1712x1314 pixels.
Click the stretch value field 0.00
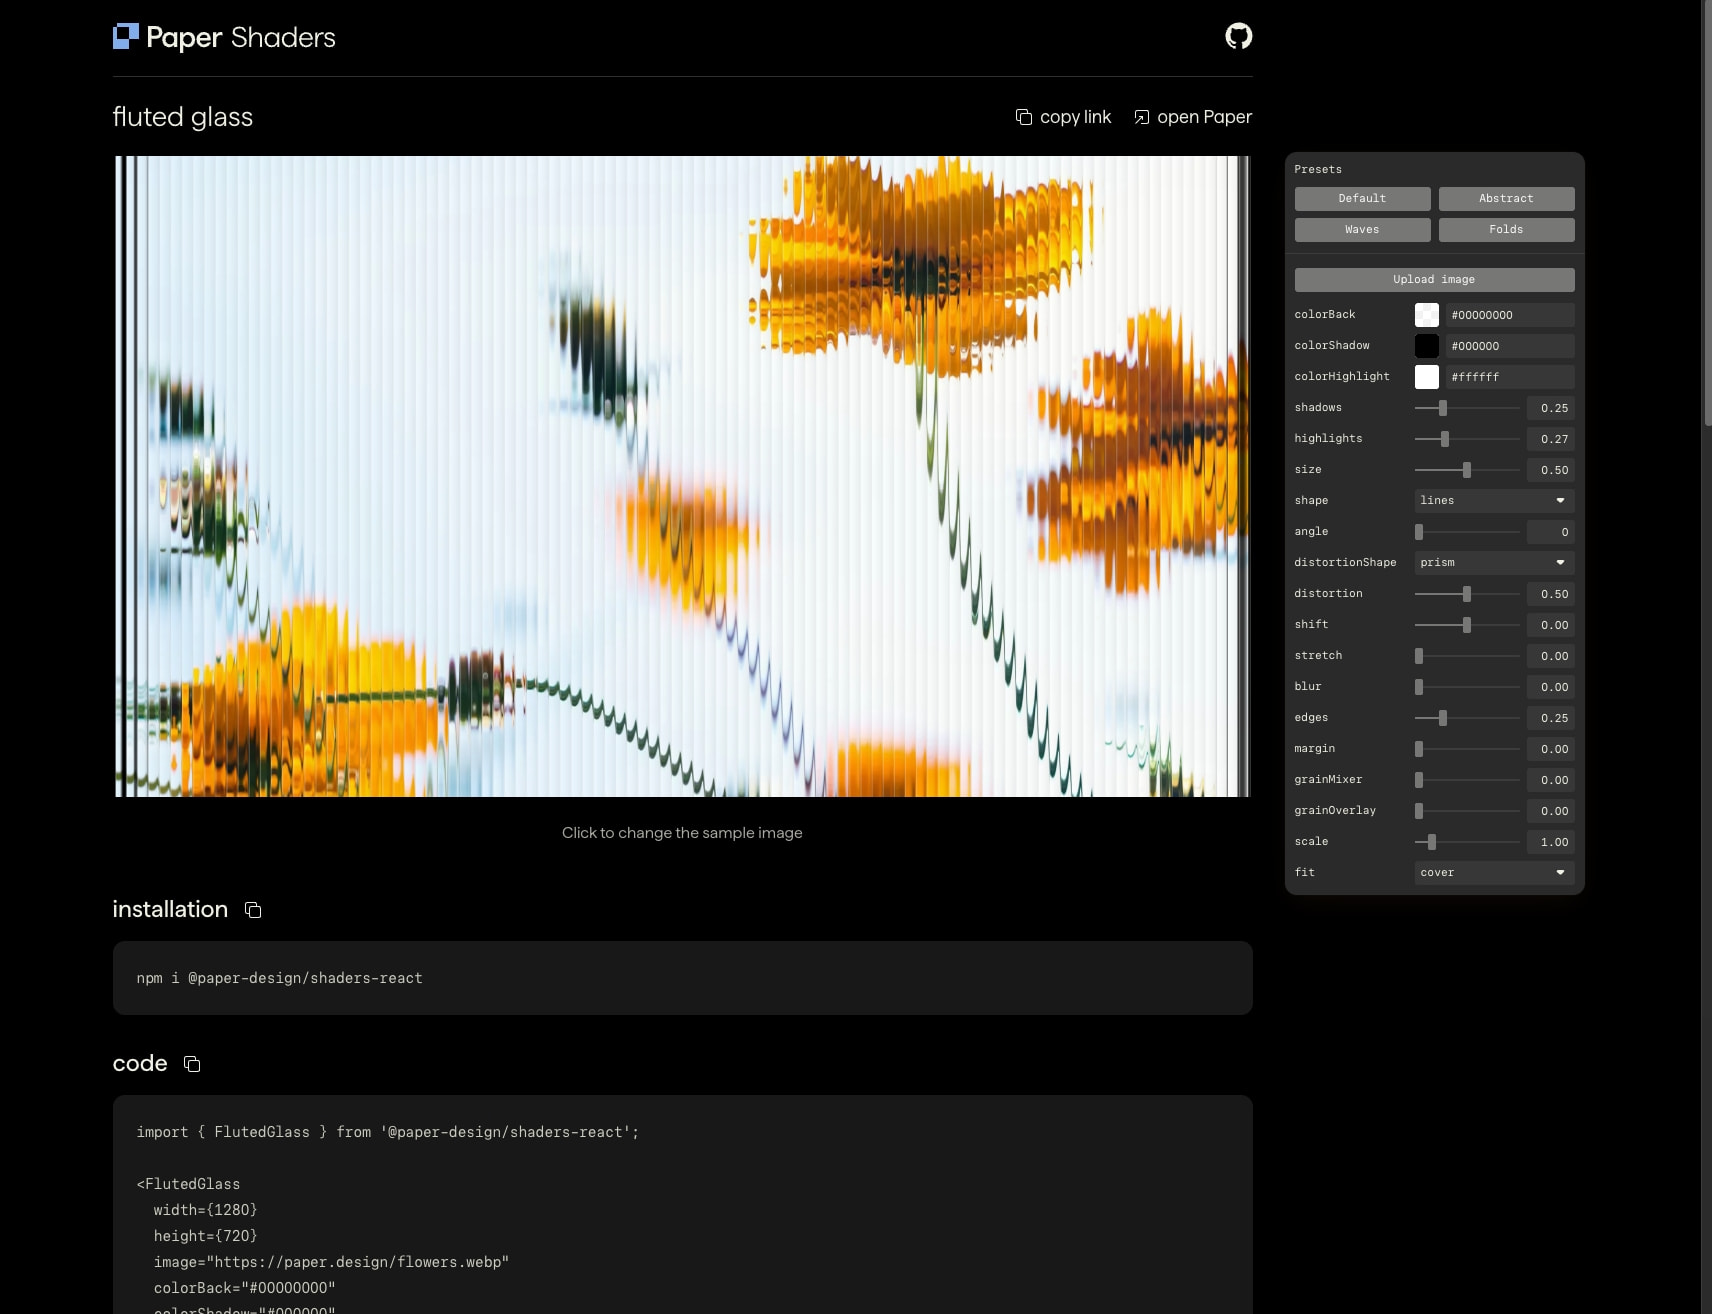tap(1551, 656)
